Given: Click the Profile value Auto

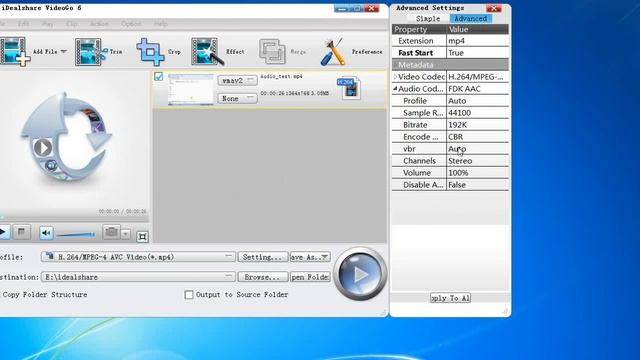Looking at the screenshot, I should click(478, 101).
